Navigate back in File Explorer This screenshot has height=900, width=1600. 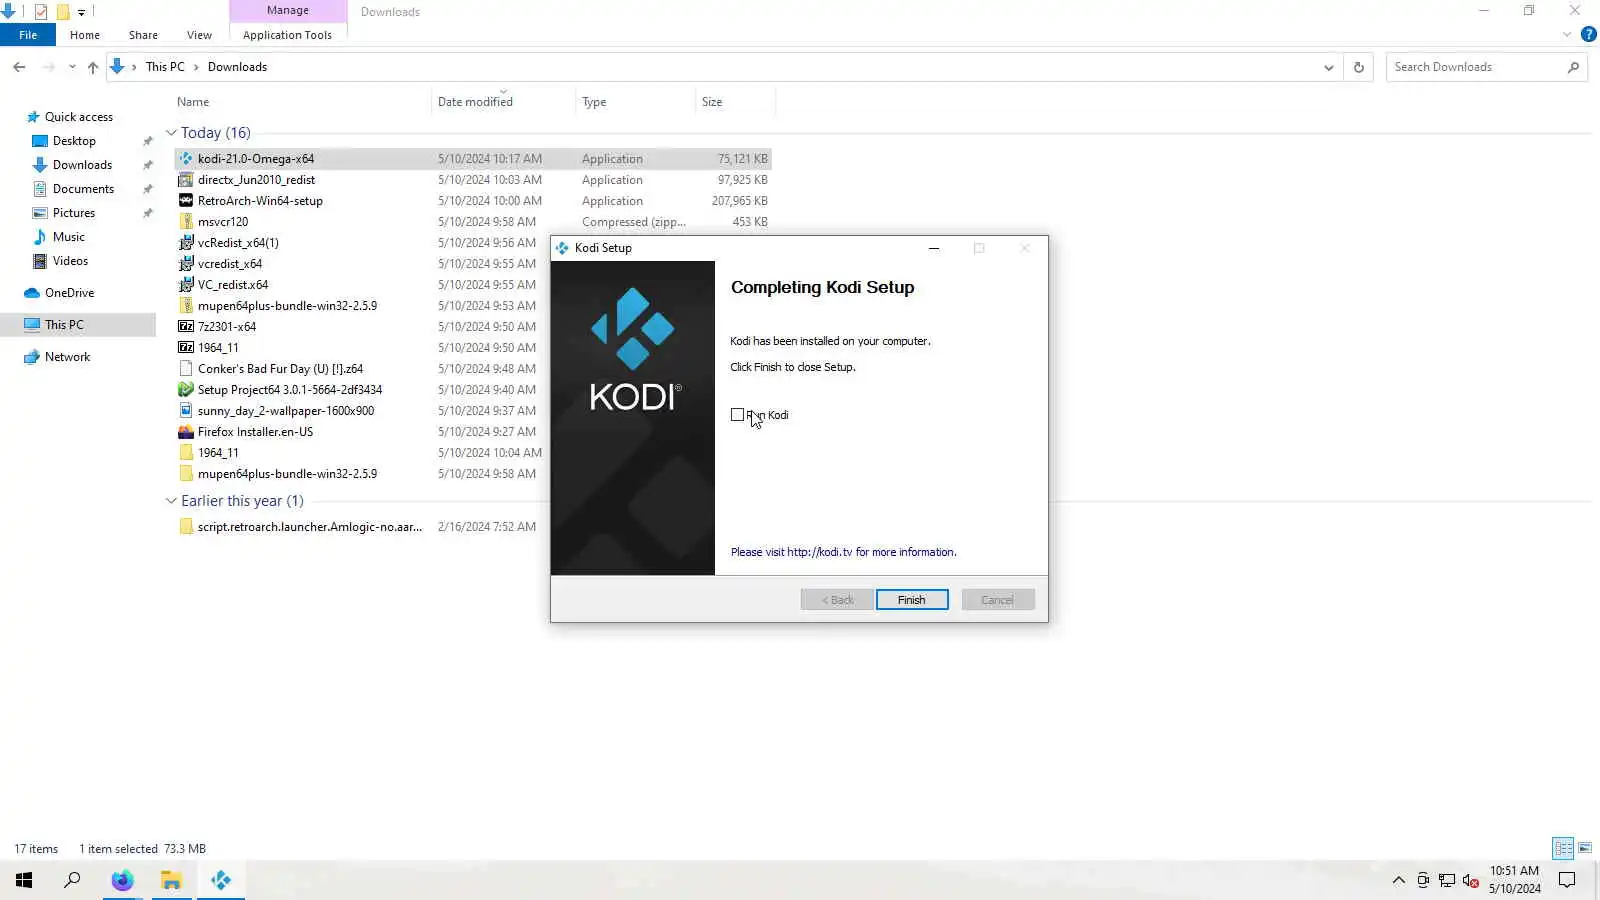pyautogui.click(x=19, y=67)
